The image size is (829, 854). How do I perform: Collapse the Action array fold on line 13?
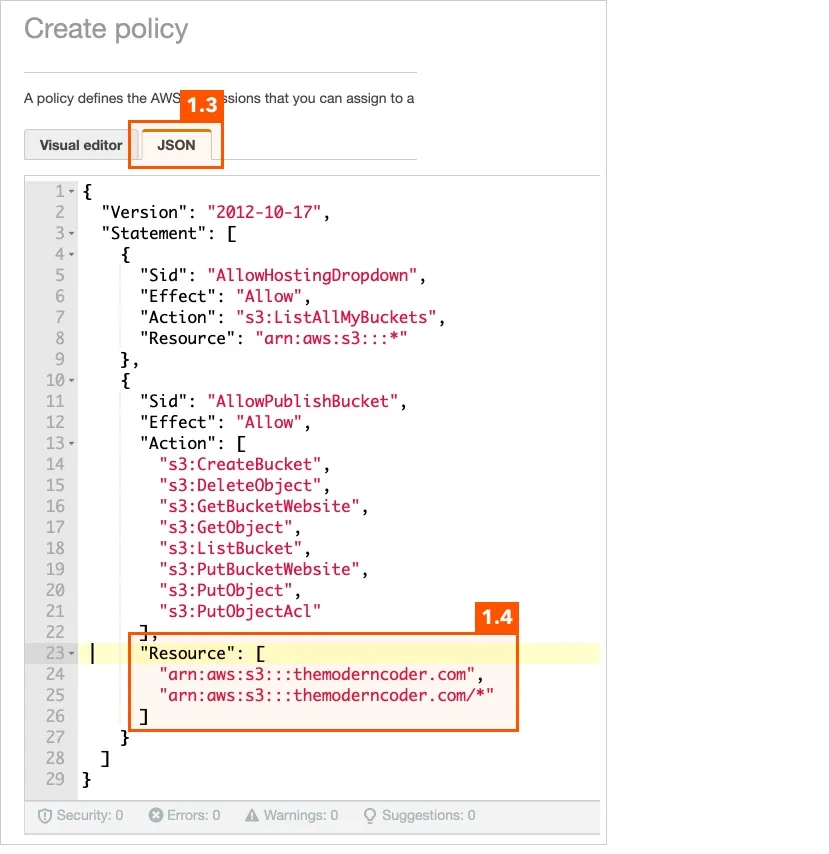click(x=71, y=443)
